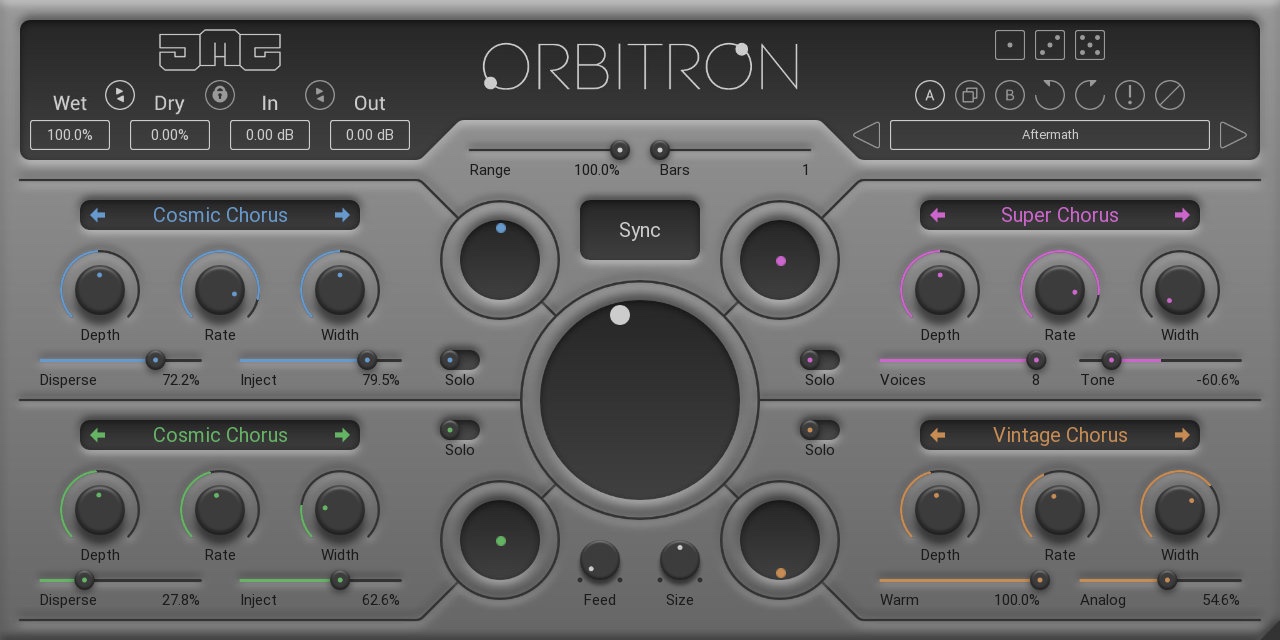Viewport: 1280px width, 640px height.
Task: Click the lock icon between Dry and In
Action: point(220,95)
